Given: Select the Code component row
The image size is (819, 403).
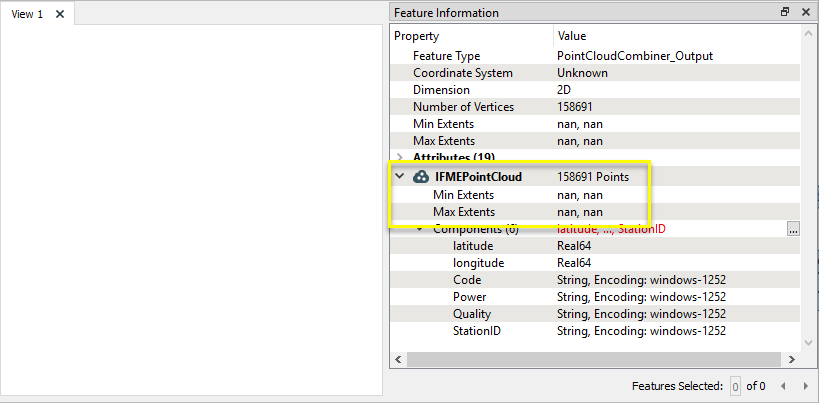Looking at the screenshot, I should [595, 280].
